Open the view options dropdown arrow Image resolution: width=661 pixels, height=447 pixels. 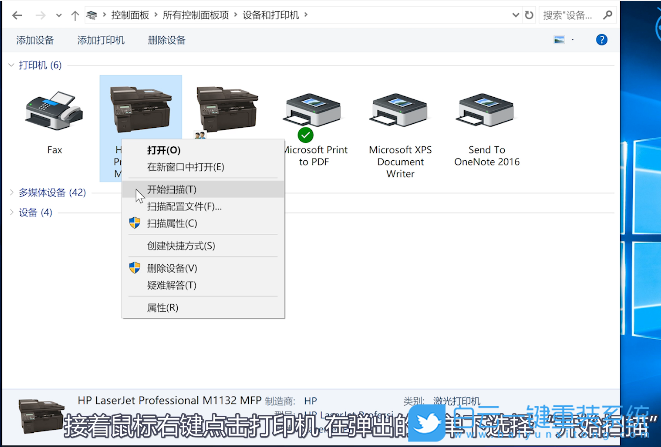[572, 40]
